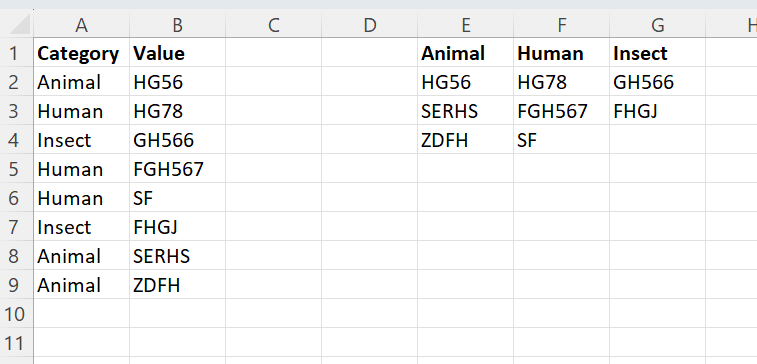Select column B header
This screenshot has height=364, width=757.
177,25
